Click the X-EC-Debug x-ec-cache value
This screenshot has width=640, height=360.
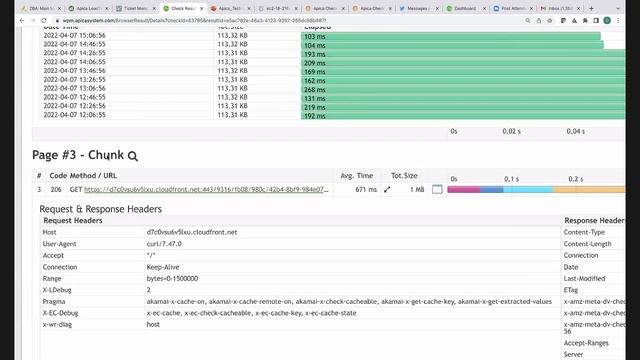tap(251, 313)
